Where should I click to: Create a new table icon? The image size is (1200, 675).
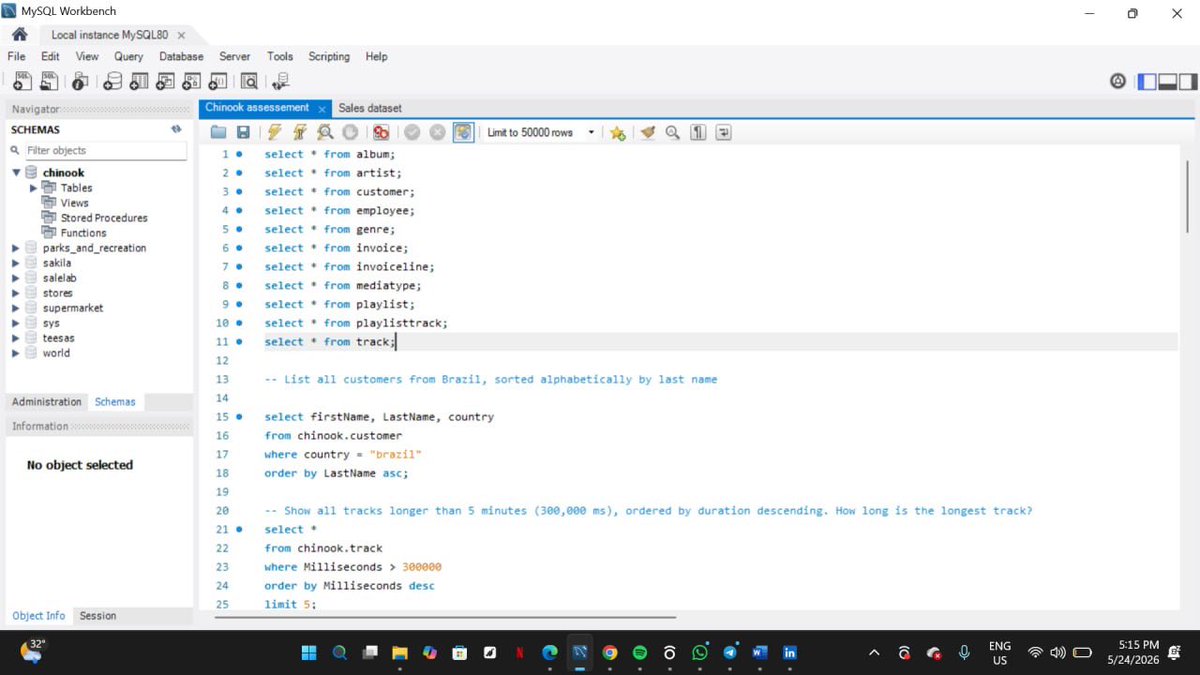[x=139, y=81]
